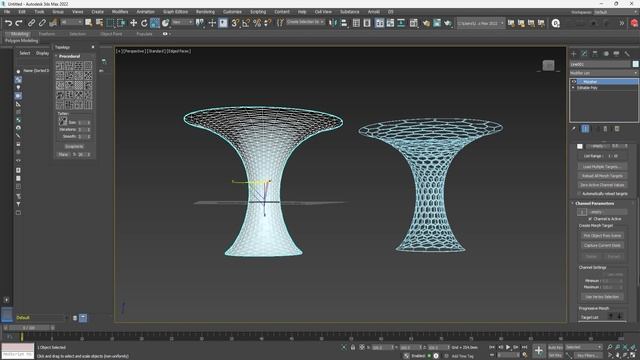Choose the Rectangular Selection Region tool

pyautogui.click(x=110, y=23)
